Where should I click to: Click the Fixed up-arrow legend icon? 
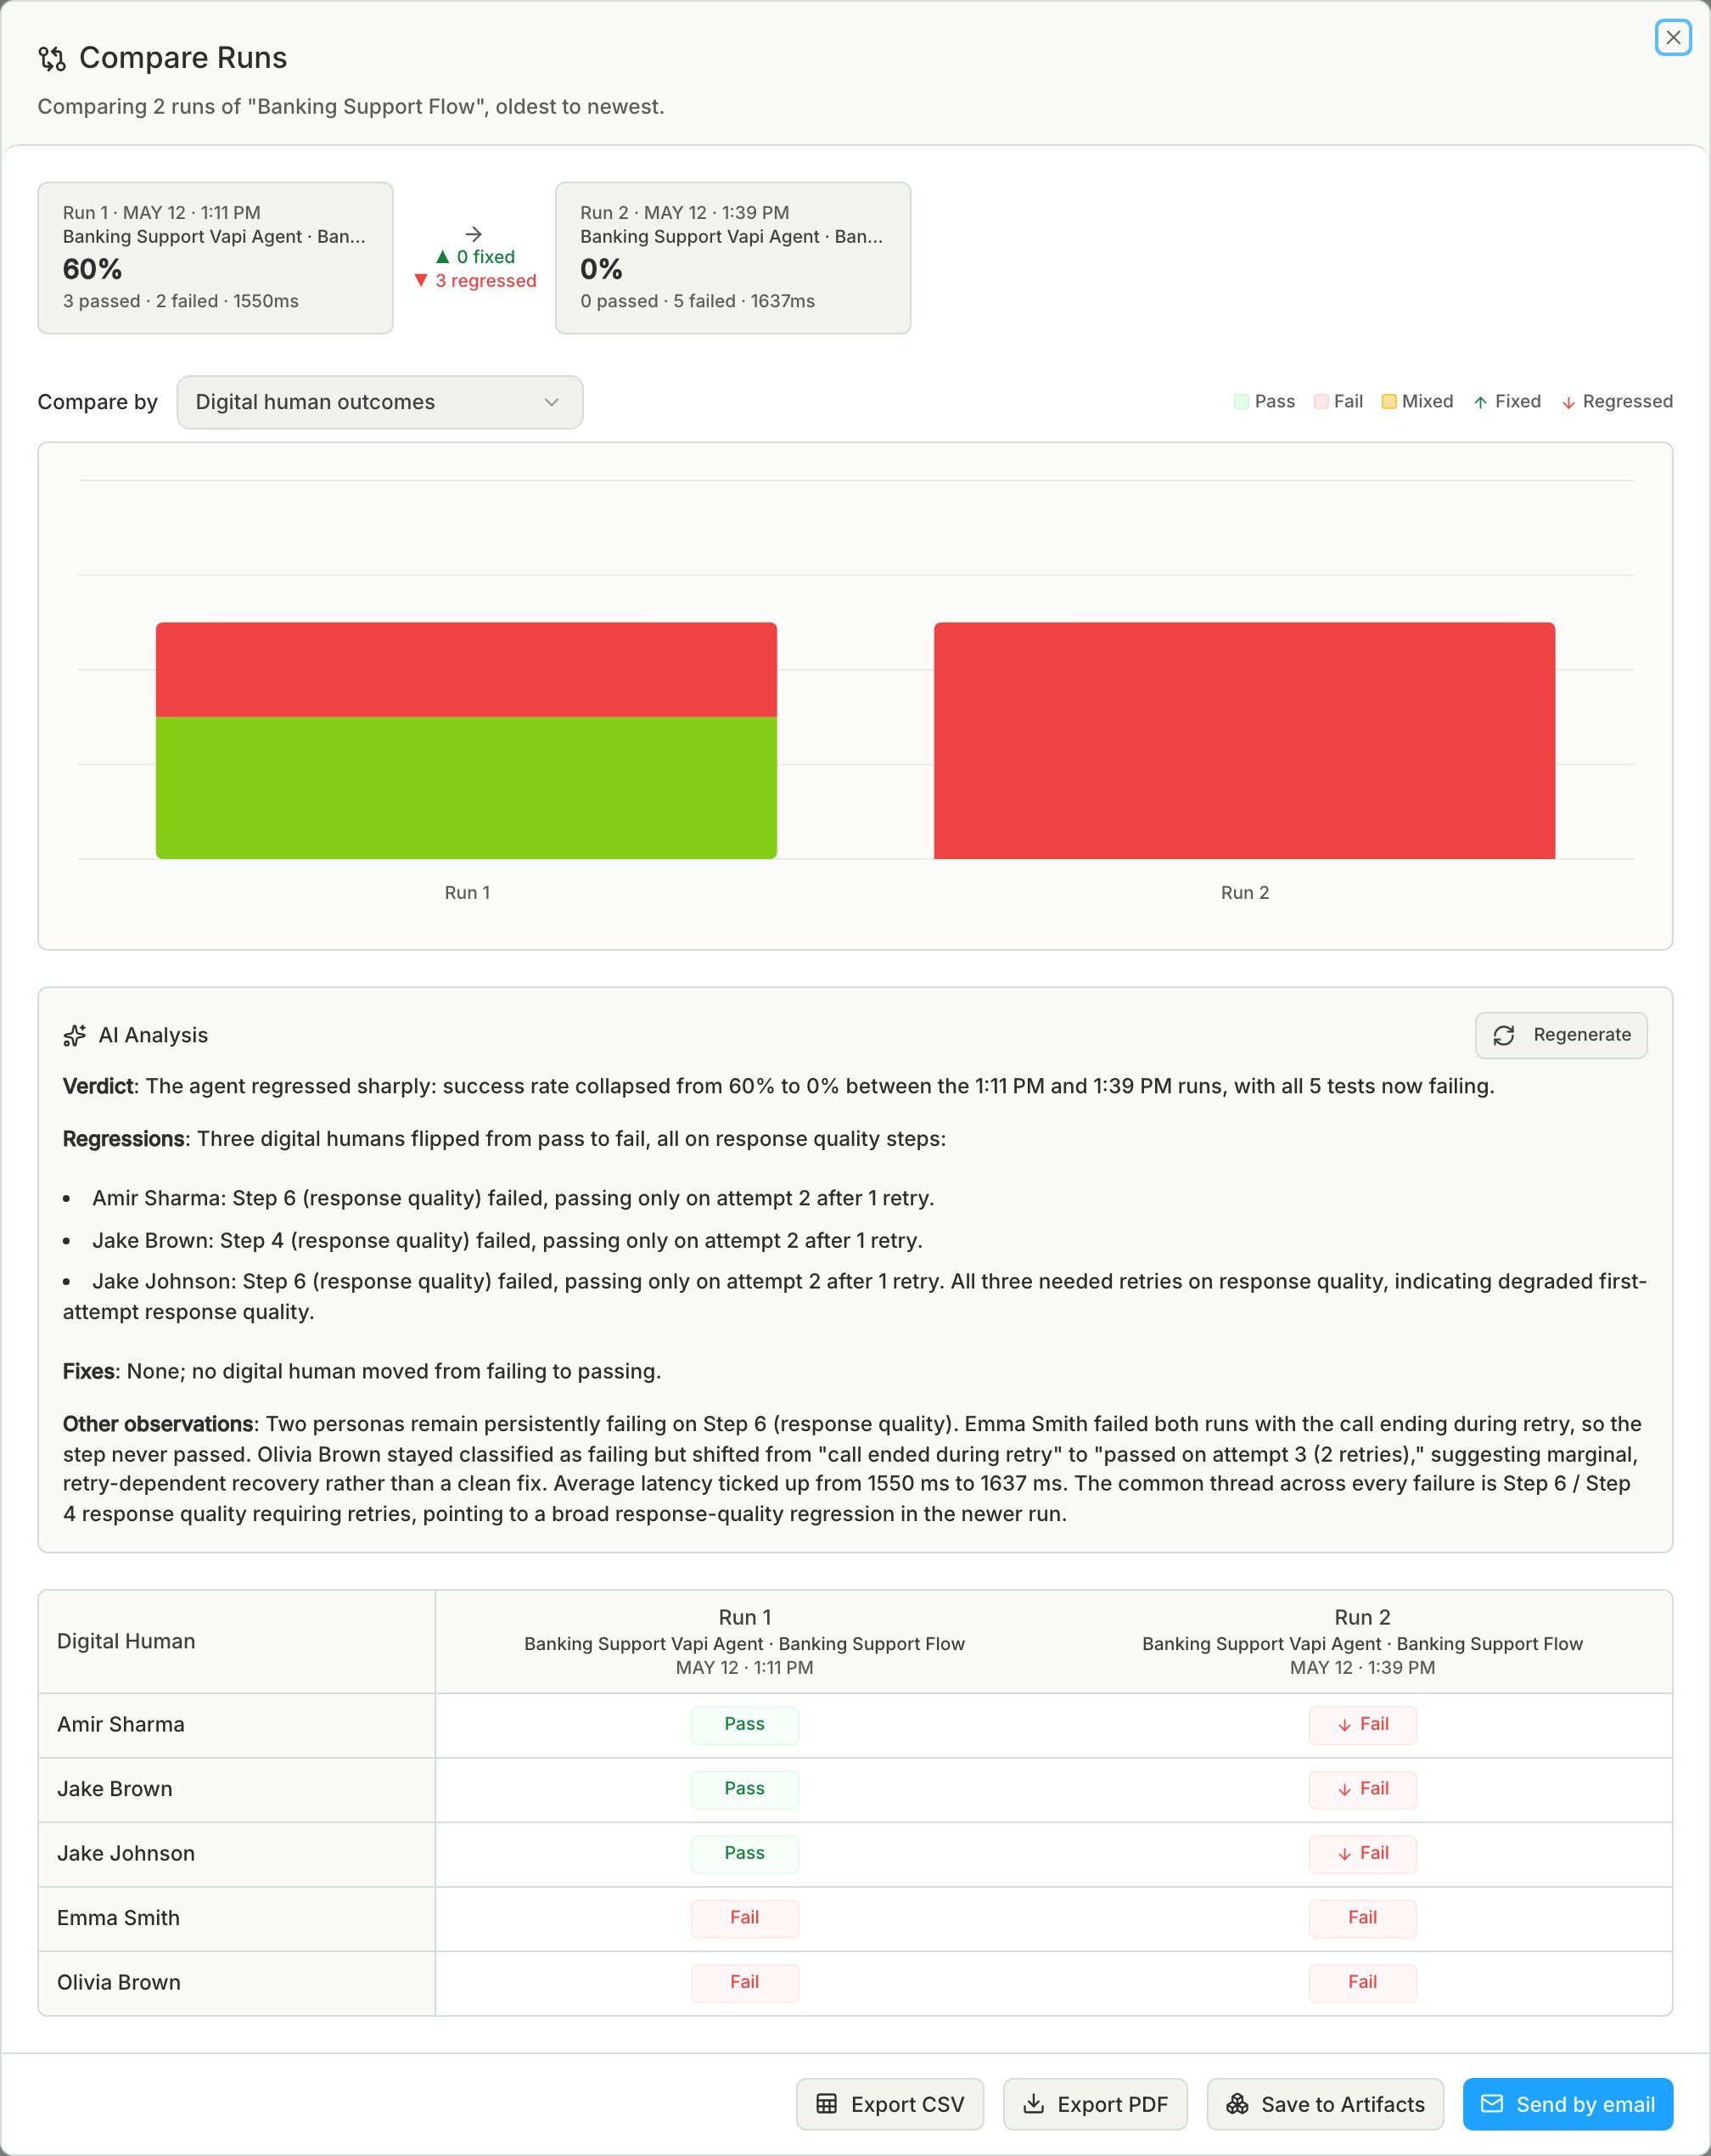(x=1480, y=402)
